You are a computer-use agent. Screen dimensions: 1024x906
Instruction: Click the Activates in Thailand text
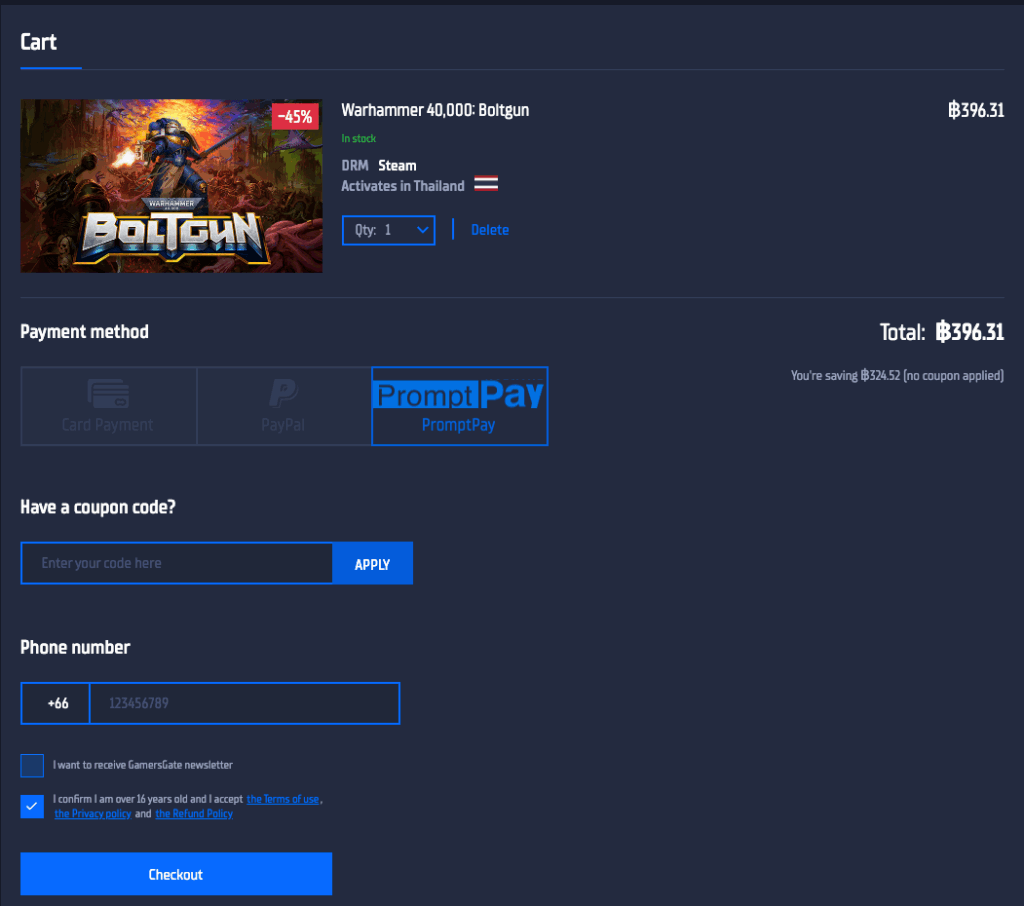tap(403, 186)
